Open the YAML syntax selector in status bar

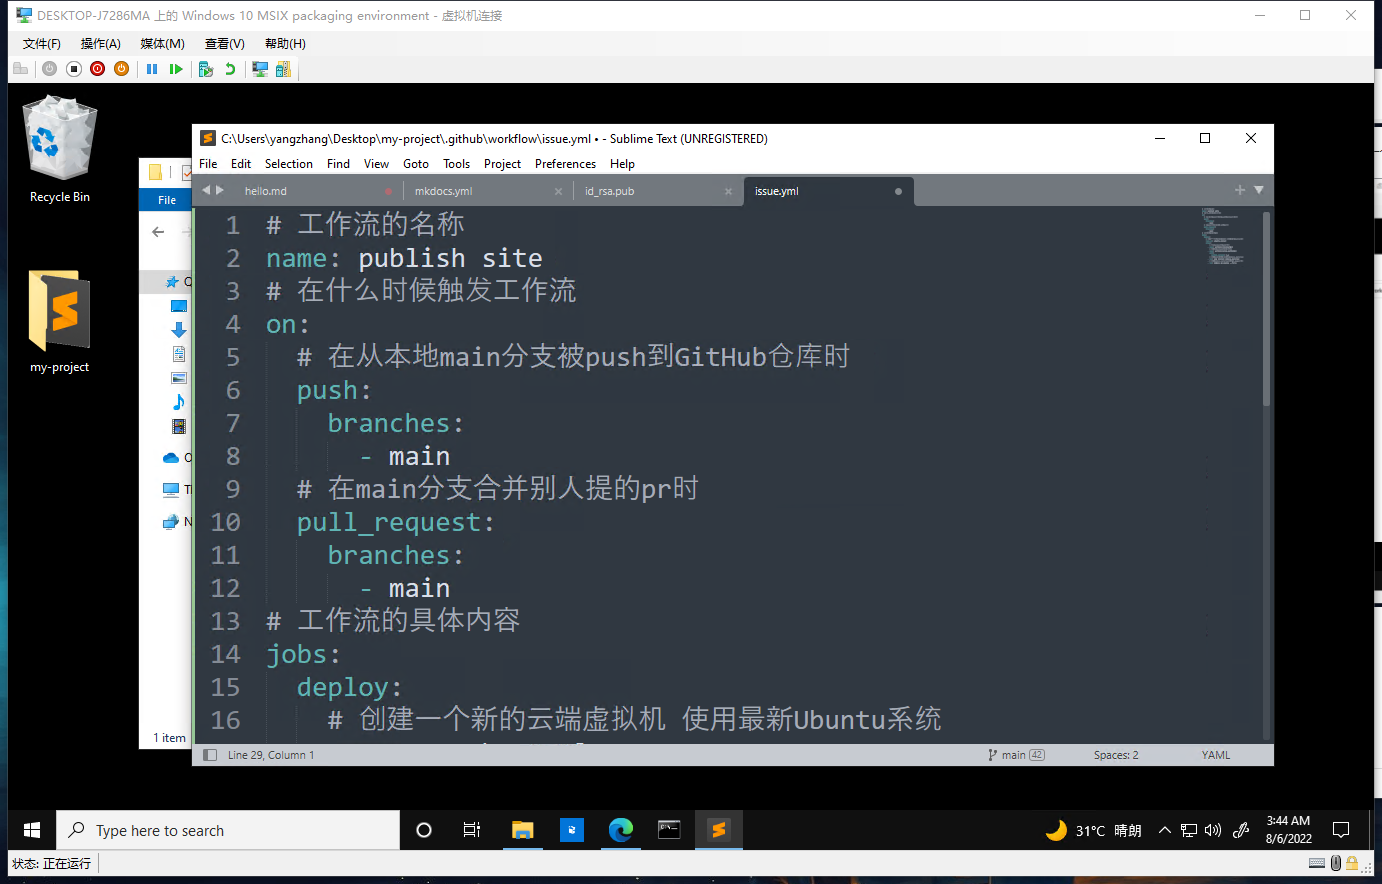point(1215,755)
